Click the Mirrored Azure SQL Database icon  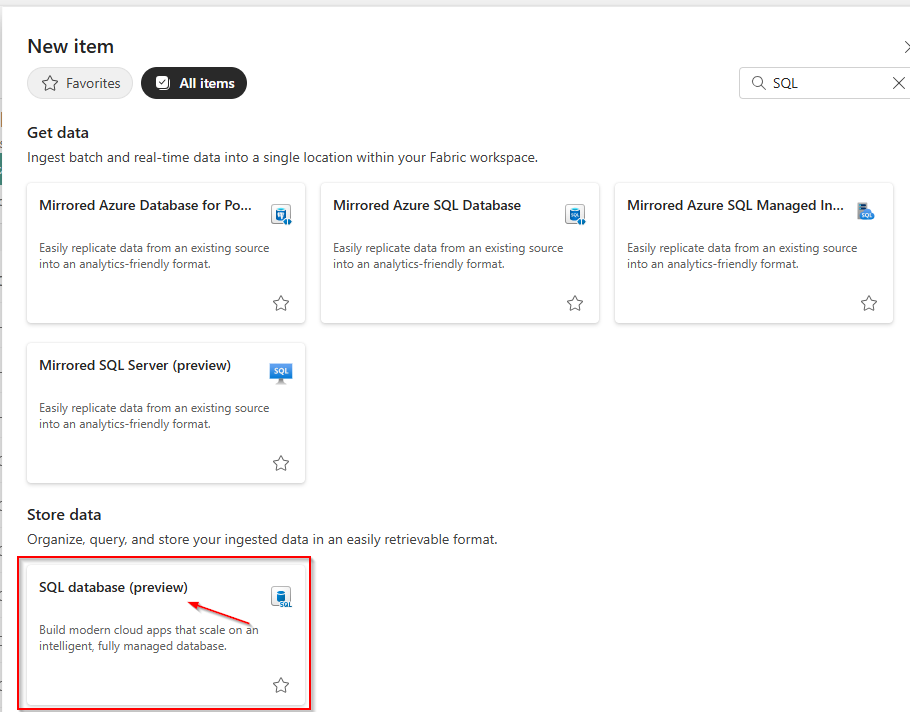pyautogui.click(x=575, y=214)
